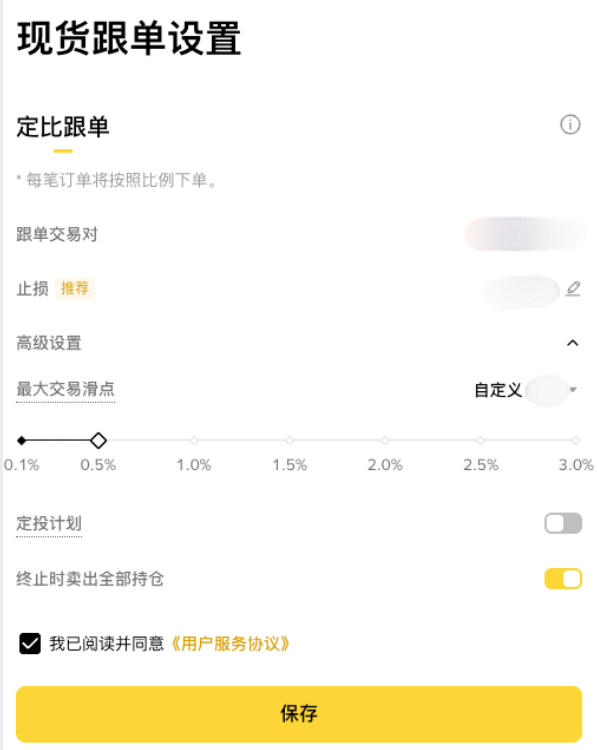Viewport: 597px width, 750px height.
Task: Select the 2.0% slippage marker
Action: [x=385, y=441]
